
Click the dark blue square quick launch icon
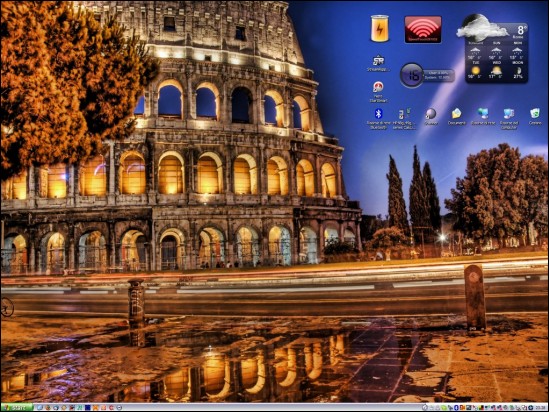88,407
